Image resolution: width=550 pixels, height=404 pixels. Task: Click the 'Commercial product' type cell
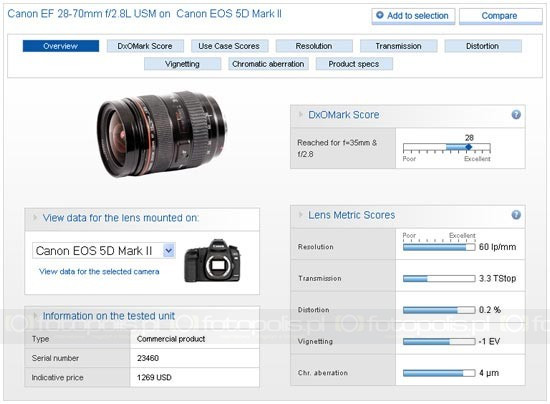[195, 339]
